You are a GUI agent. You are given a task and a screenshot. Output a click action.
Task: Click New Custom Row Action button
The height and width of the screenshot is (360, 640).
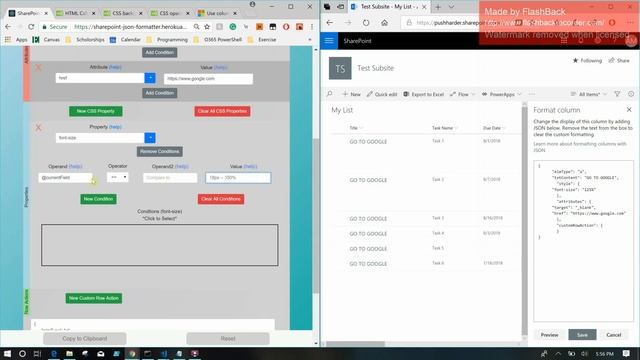coord(93,298)
